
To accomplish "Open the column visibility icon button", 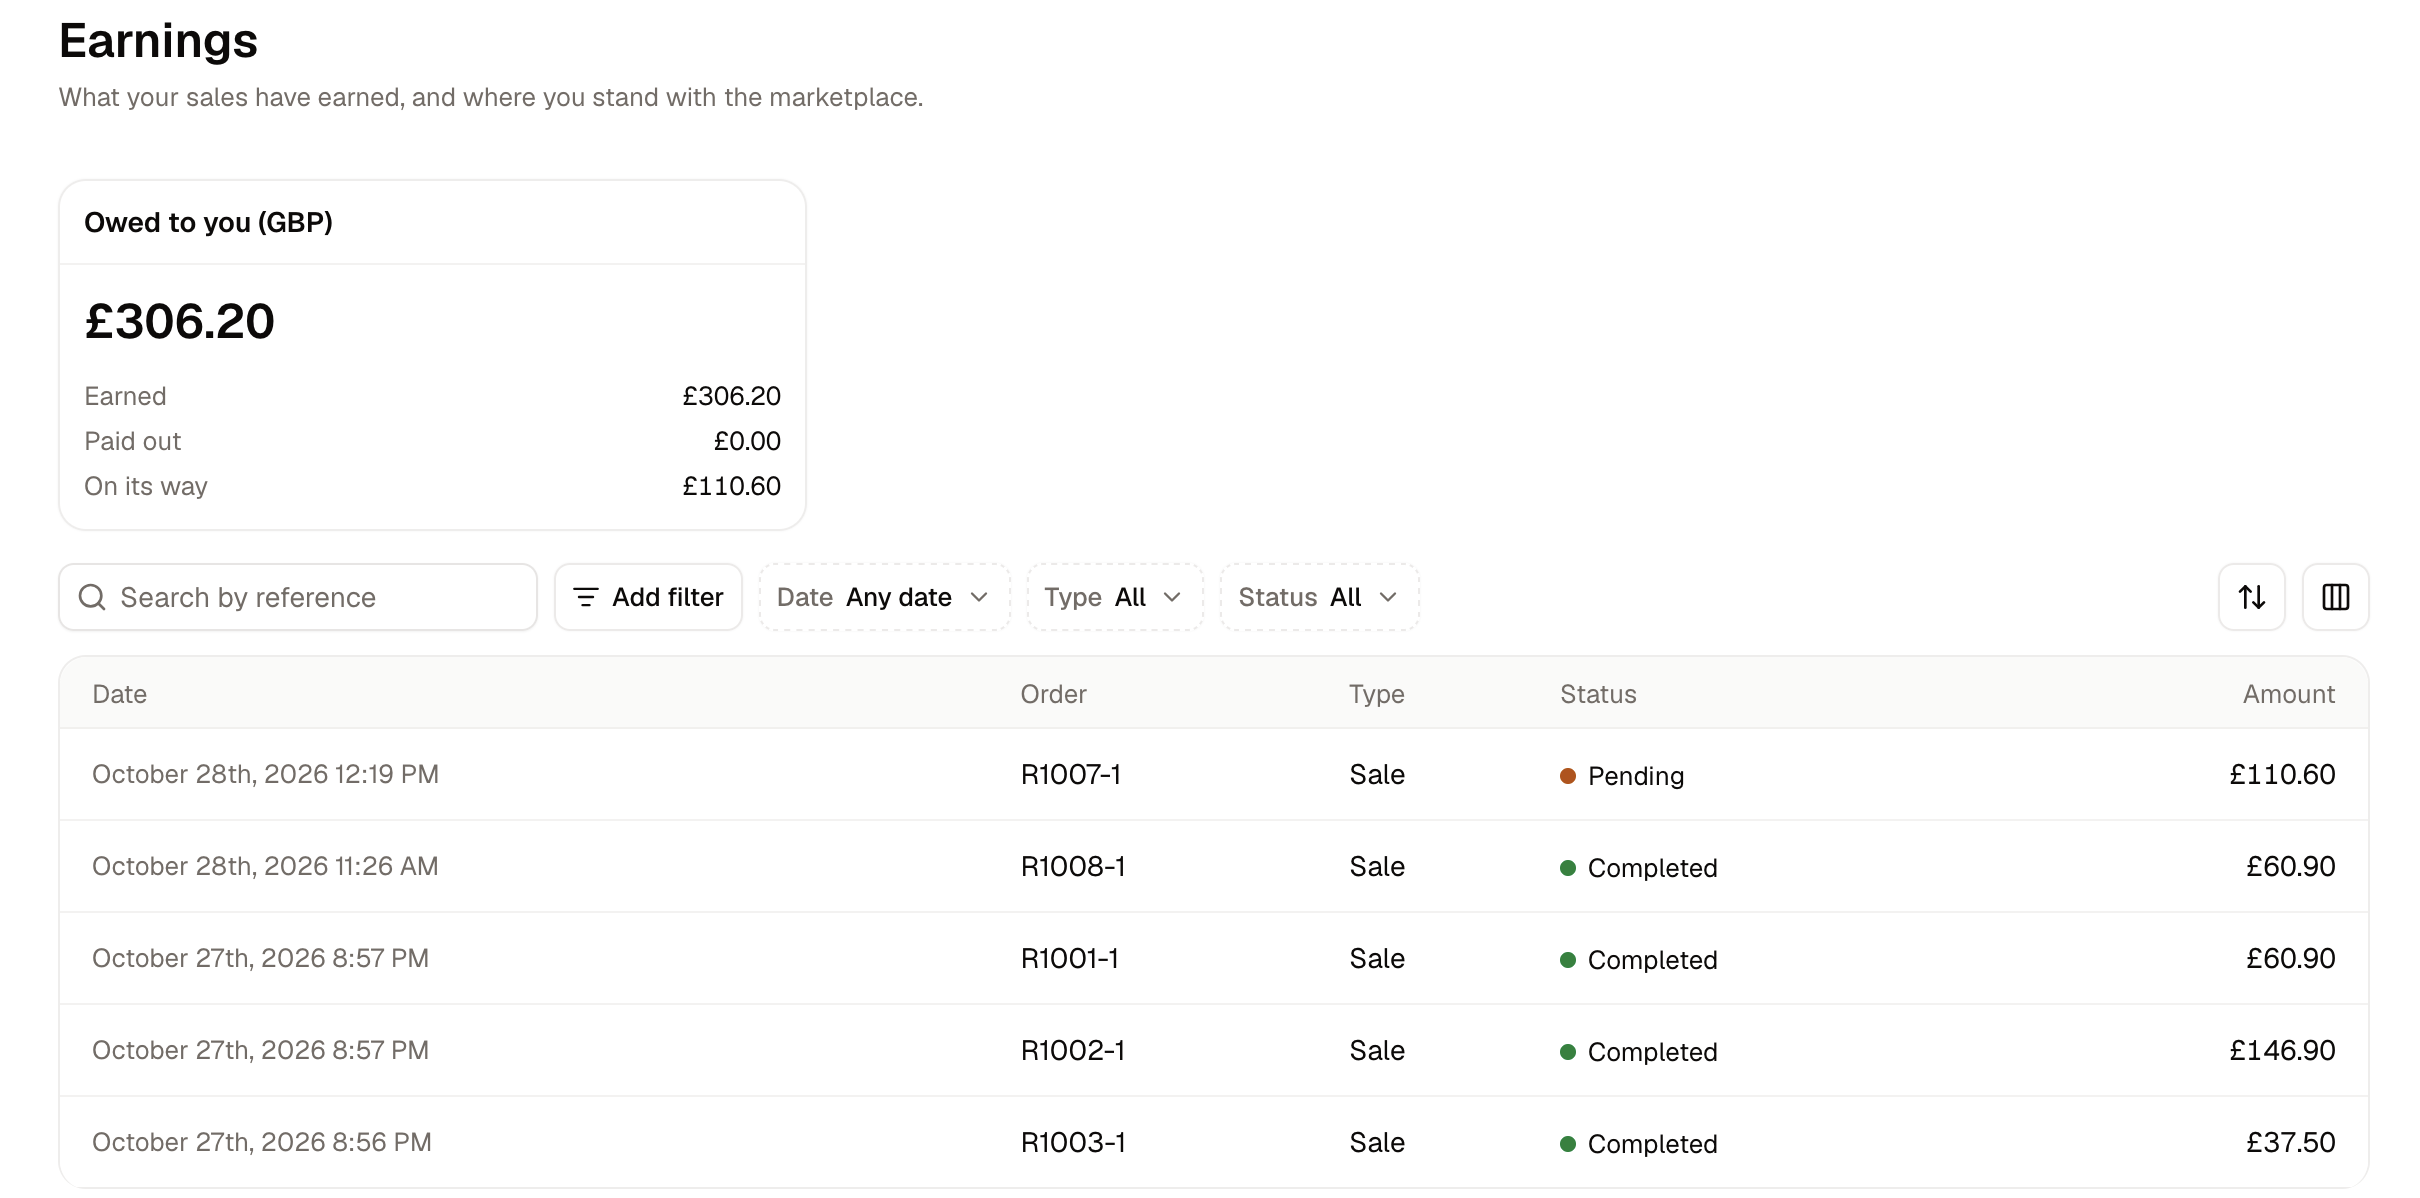I will [2335, 597].
